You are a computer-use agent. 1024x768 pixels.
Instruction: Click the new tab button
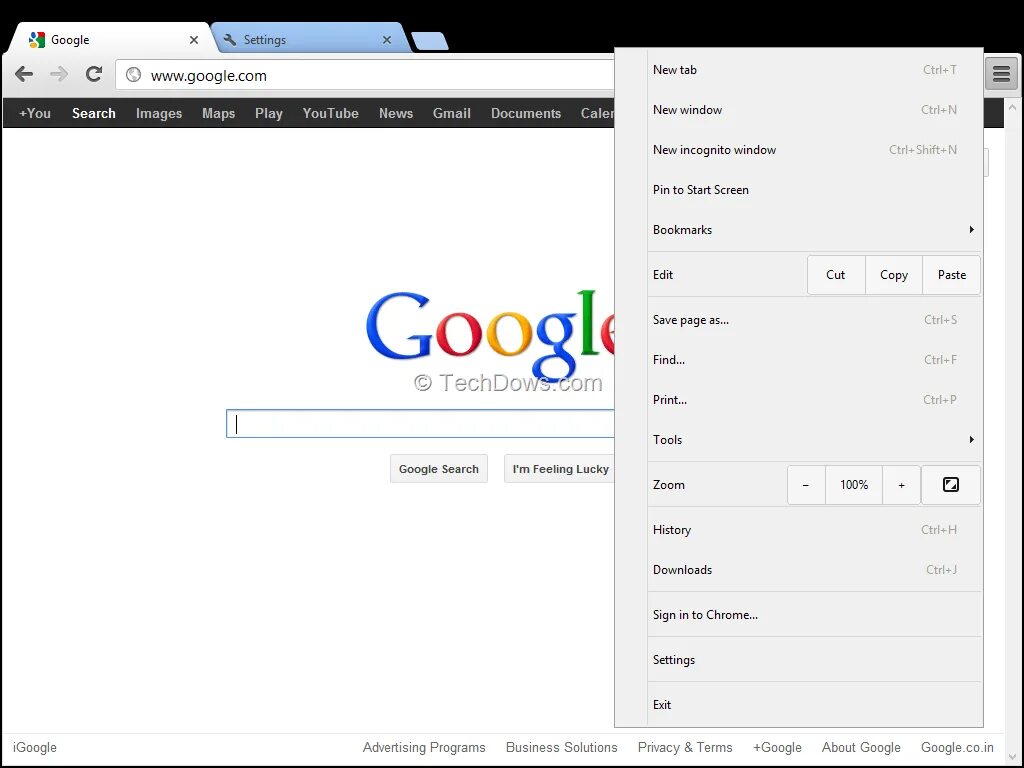(x=430, y=41)
